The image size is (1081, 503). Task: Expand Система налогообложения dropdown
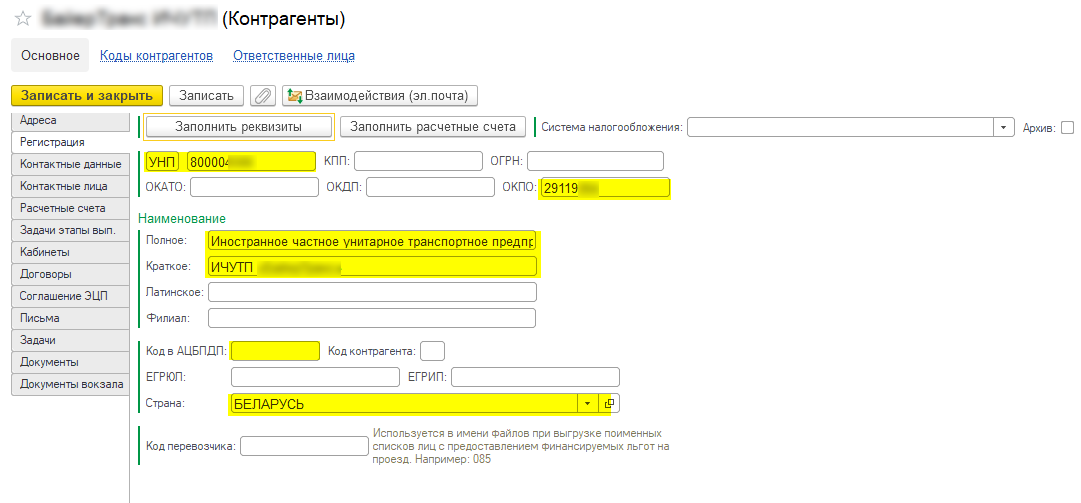pos(1004,127)
